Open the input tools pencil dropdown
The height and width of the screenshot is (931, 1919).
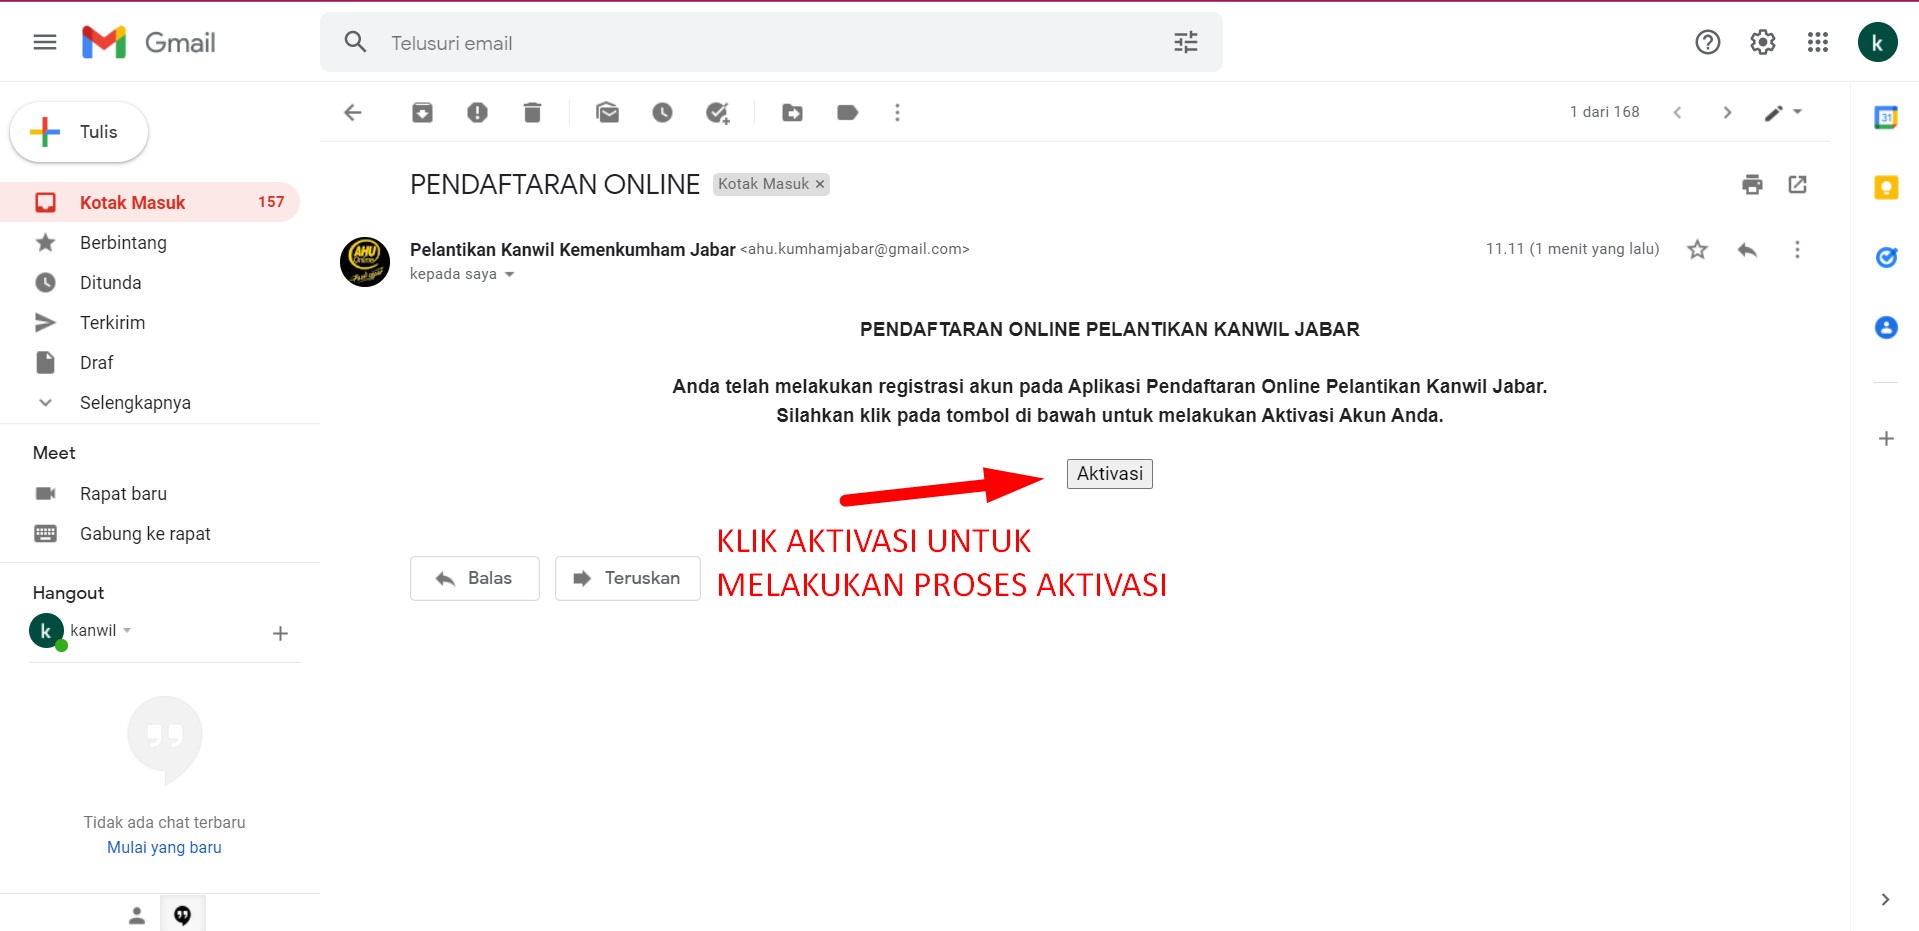(x=1783, y=113)
